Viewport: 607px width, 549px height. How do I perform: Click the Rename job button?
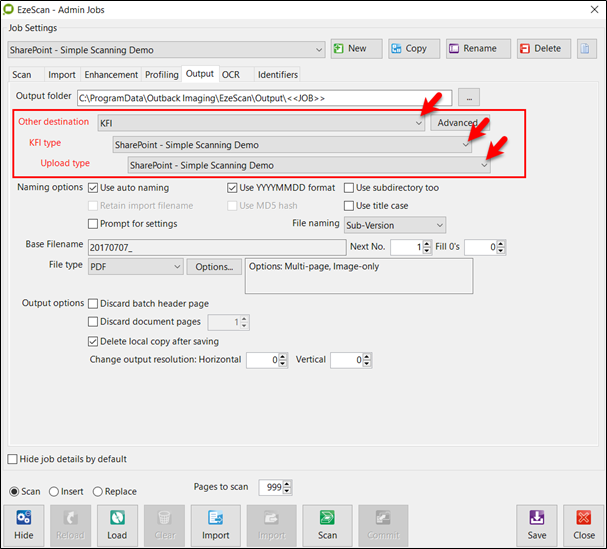477,48
